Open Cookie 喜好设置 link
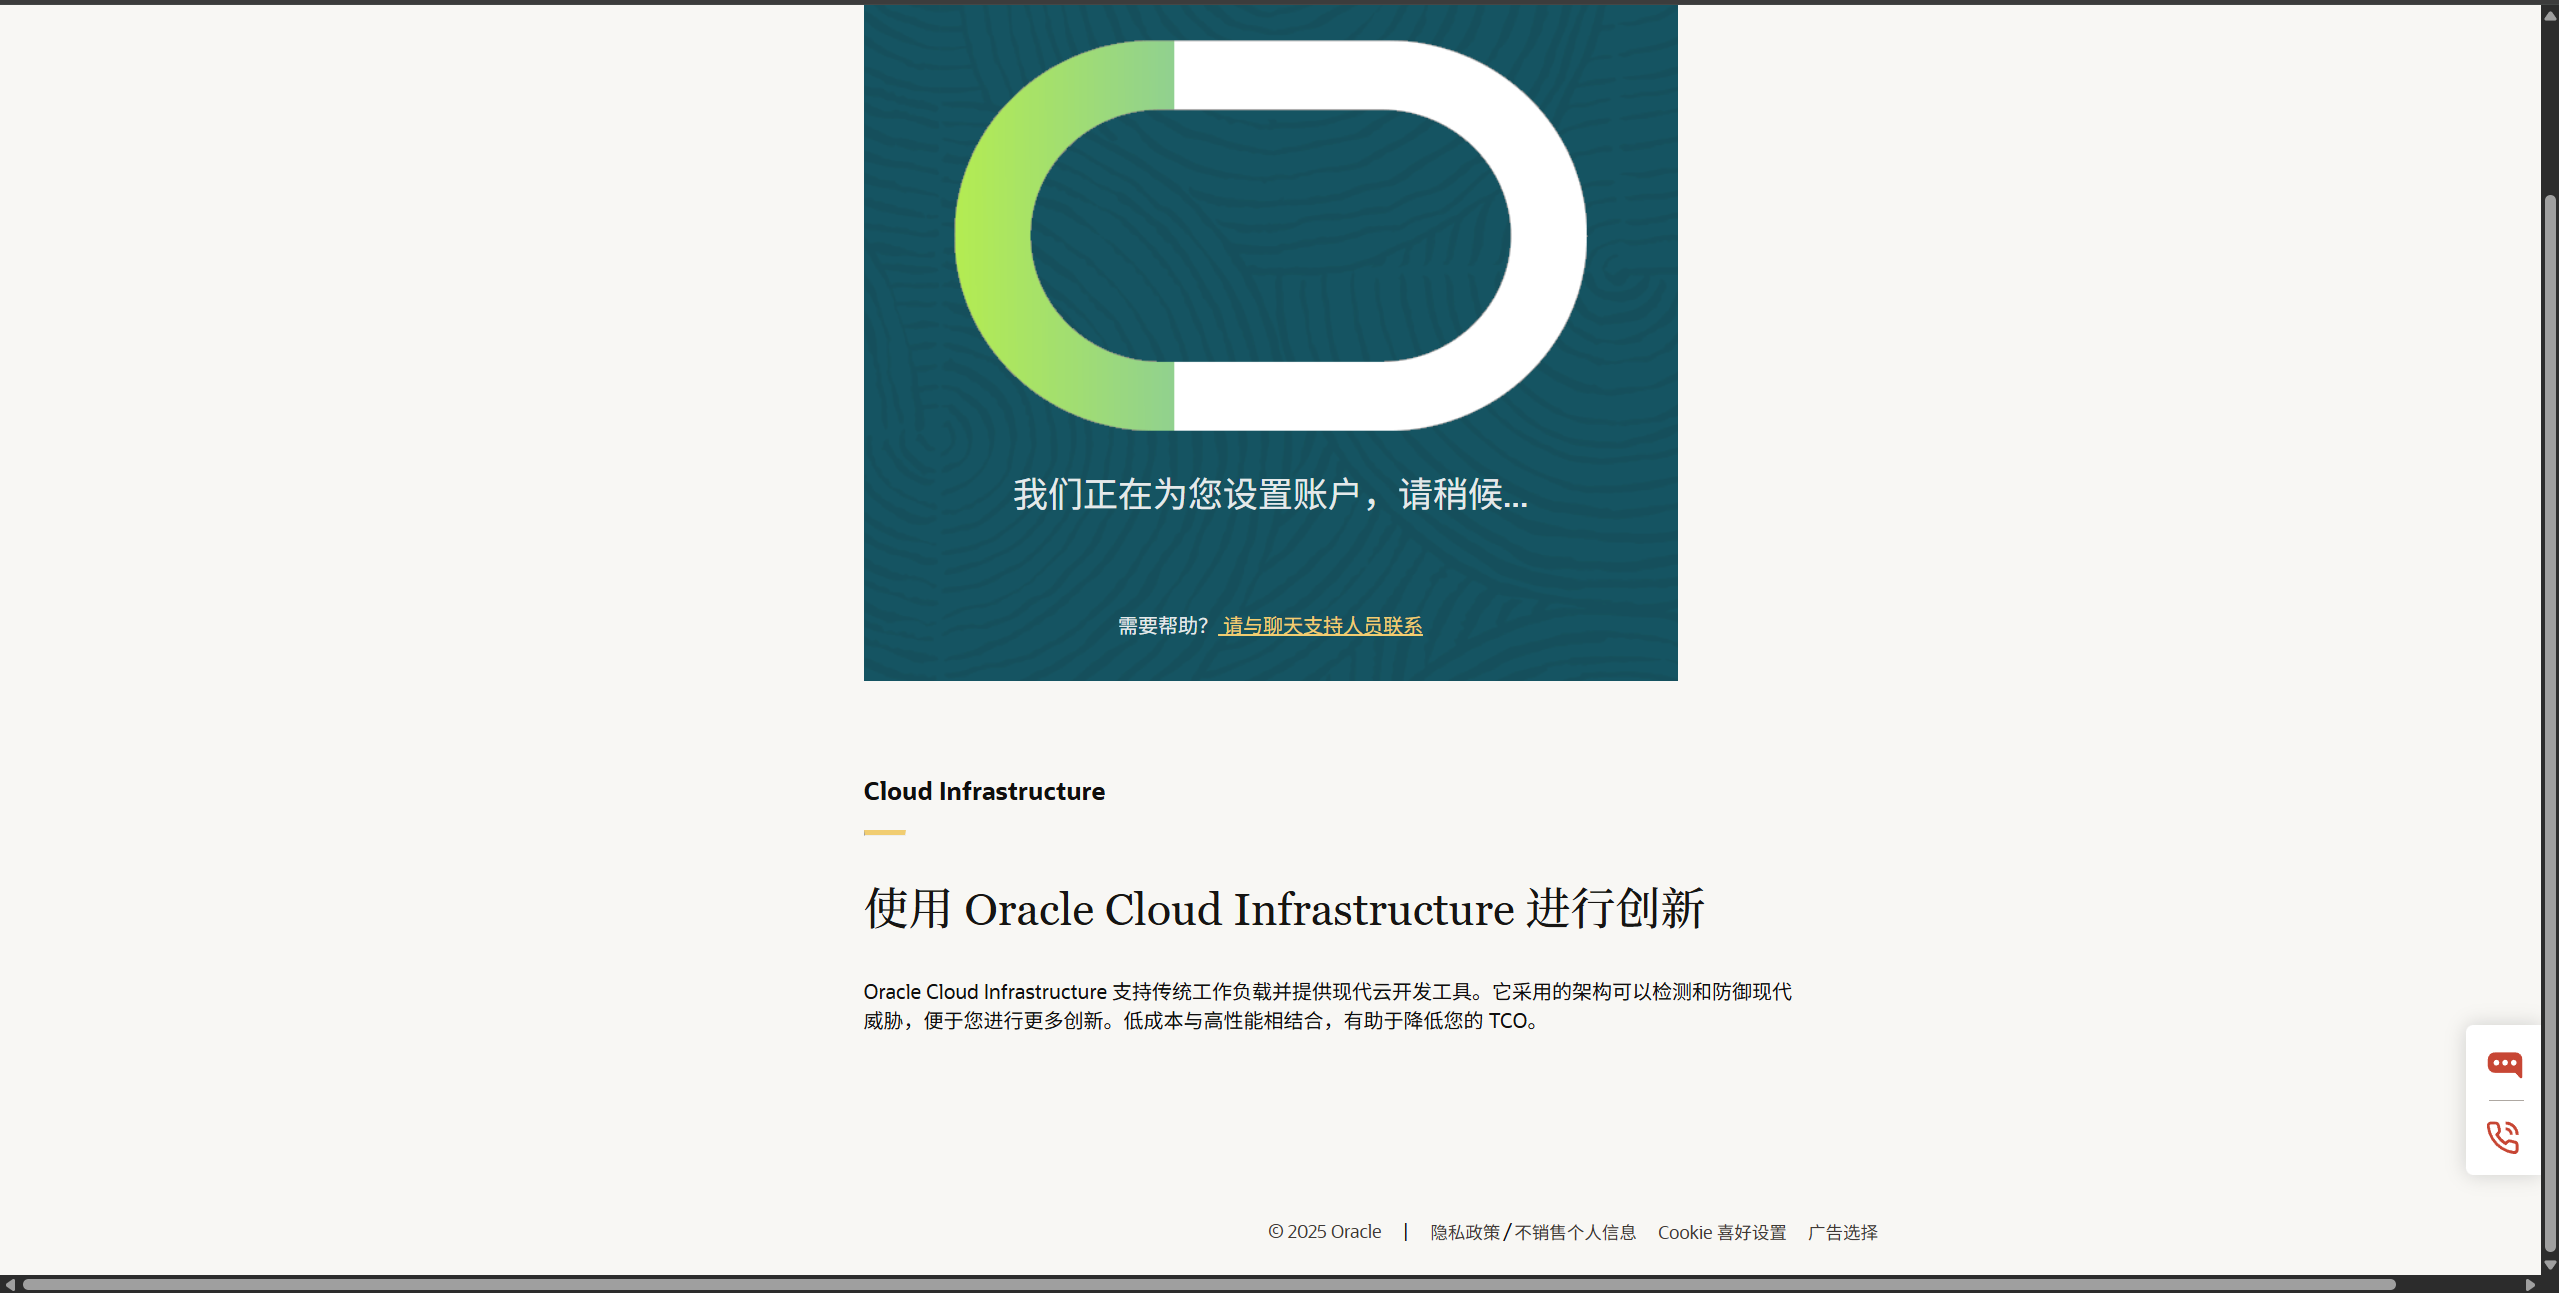The height and width of the screenshot is (1293, 2559). 1722,1232
